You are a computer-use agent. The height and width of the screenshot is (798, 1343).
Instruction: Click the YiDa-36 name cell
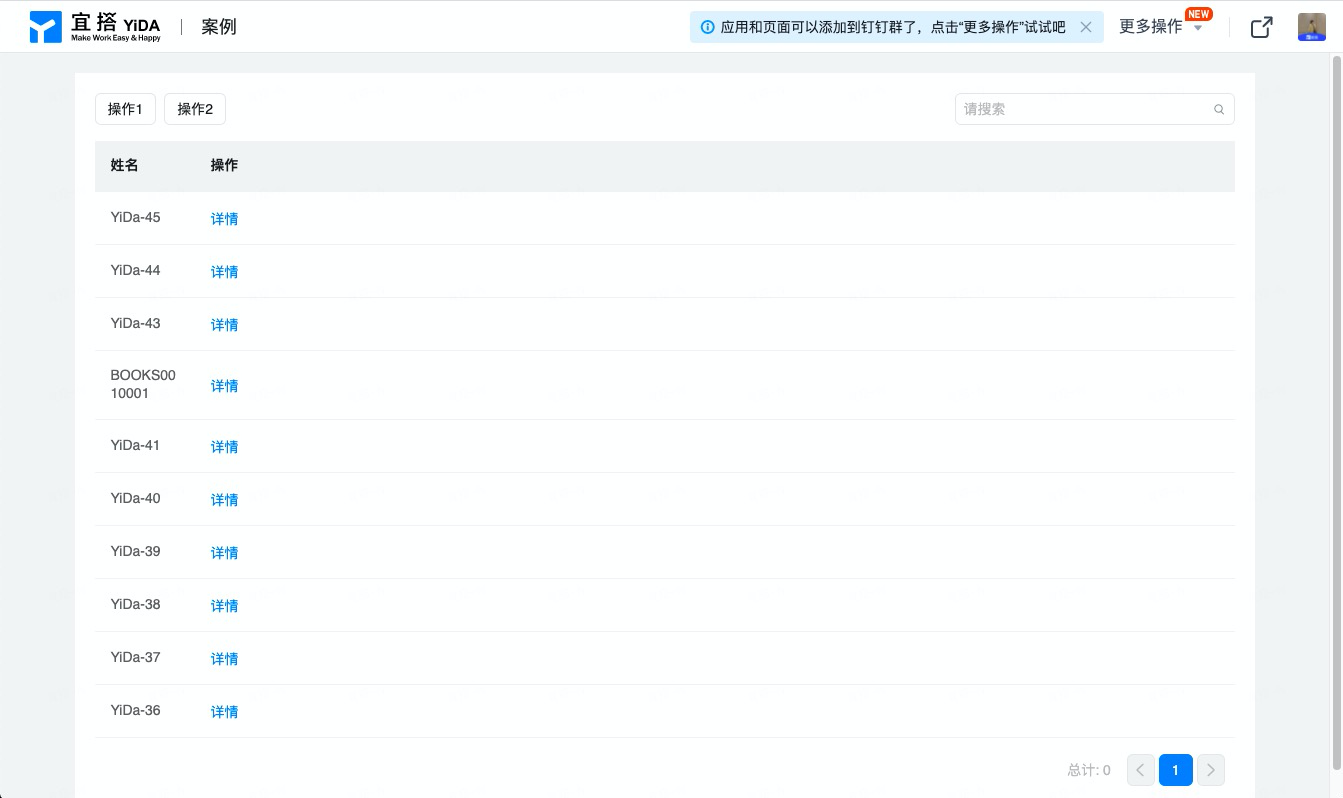[x=135, y=710]
